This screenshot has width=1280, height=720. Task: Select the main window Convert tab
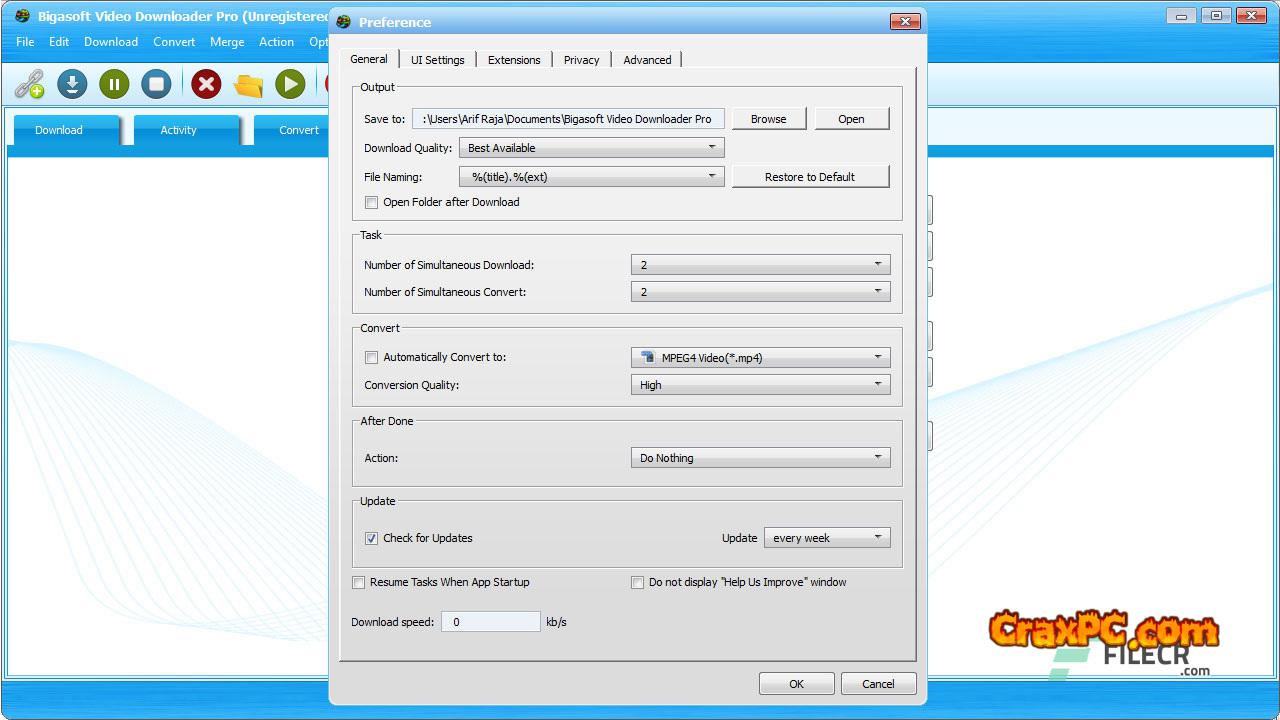point(292,130)
